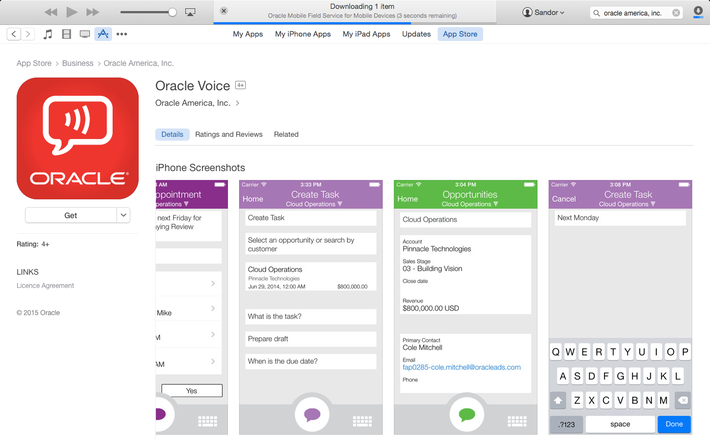710x443 pixels.
Task: Open the AirPlay output icon
Action: pos(190,12)
